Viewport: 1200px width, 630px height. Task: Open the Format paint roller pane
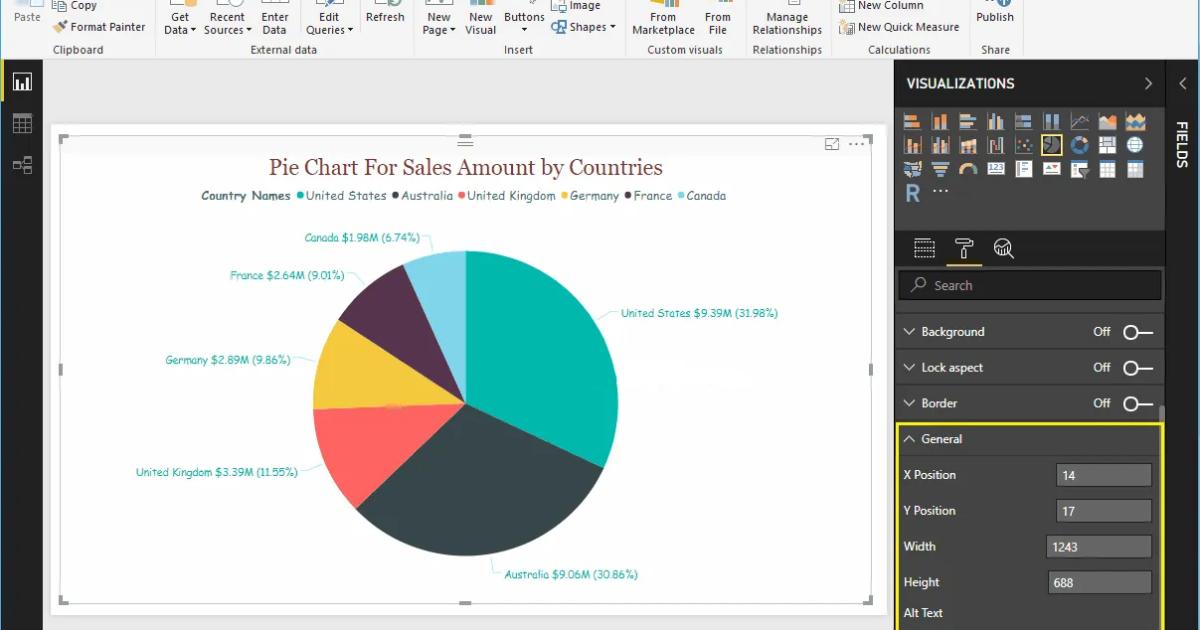coord(965,248)
